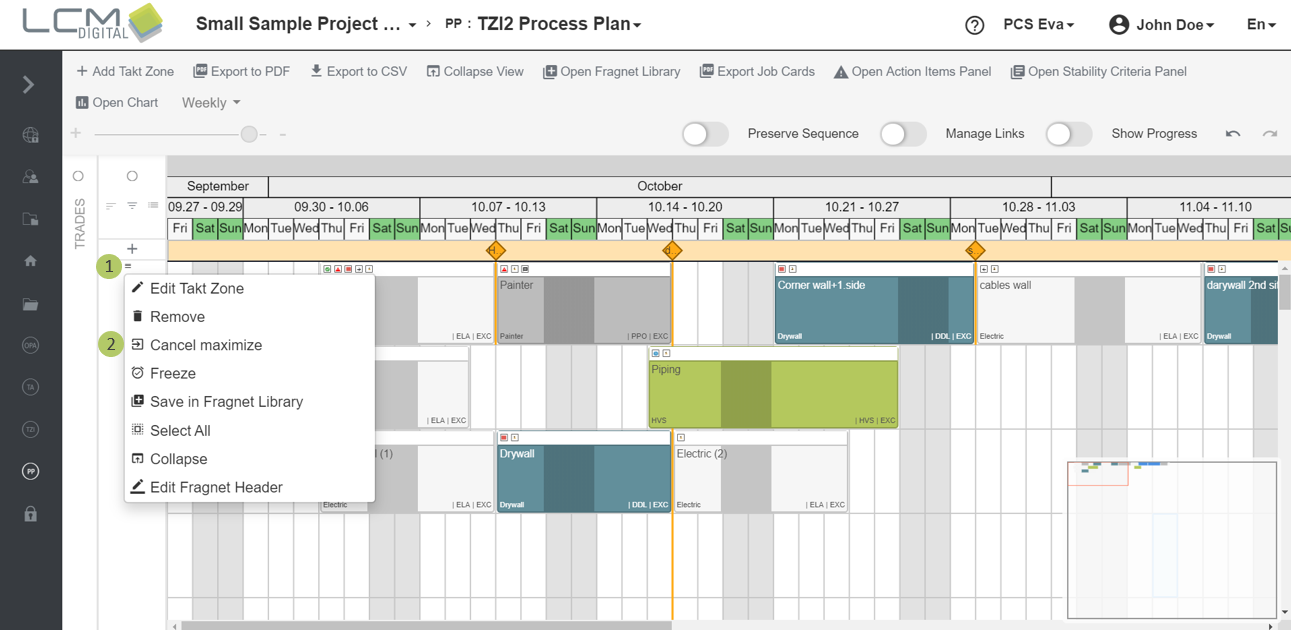Turn on the Manage Links toggle
Screen dimensions: 1291x630
coord(902,134)
